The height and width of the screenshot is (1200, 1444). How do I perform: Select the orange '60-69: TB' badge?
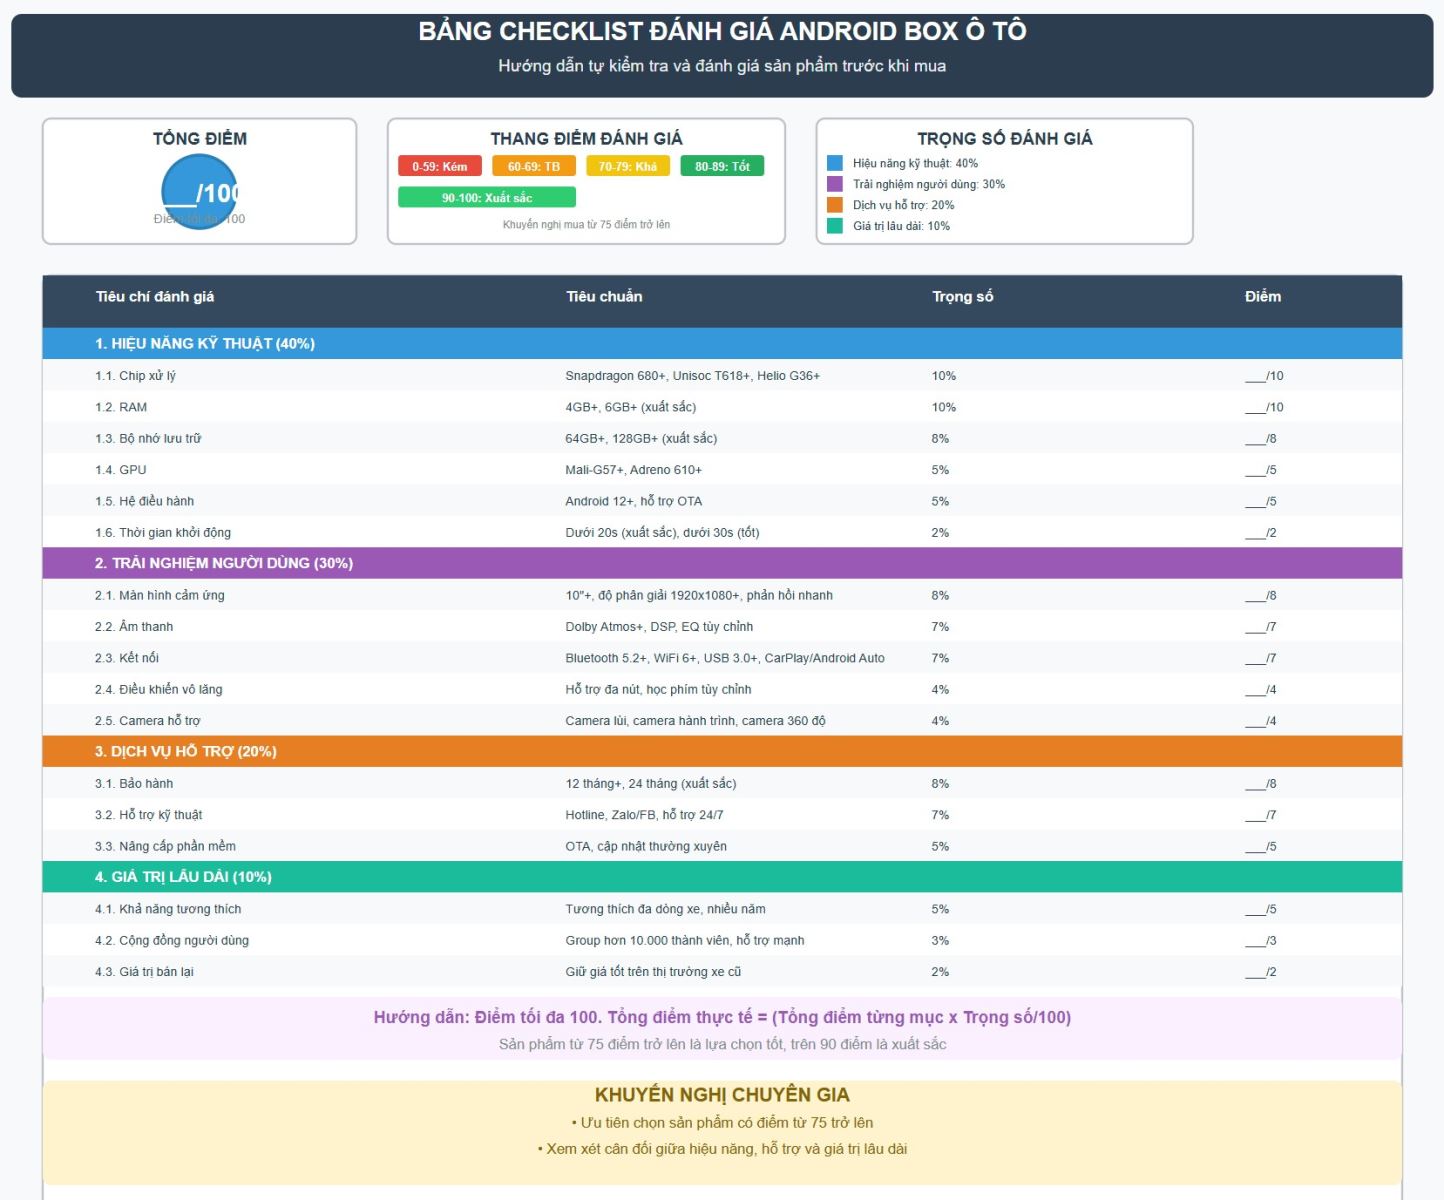click(x=534, y=166)
